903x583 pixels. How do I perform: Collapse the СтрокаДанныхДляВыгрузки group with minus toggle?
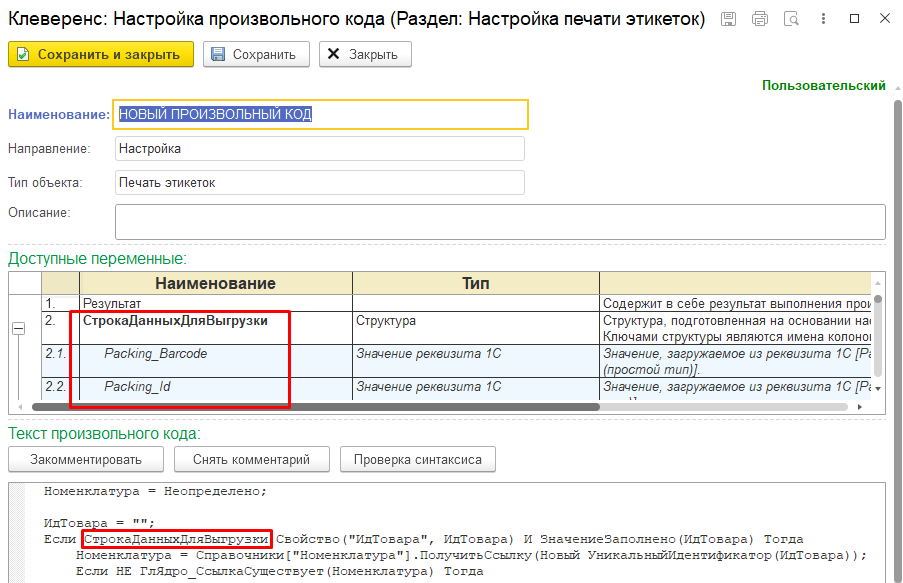tap(18, 328)
